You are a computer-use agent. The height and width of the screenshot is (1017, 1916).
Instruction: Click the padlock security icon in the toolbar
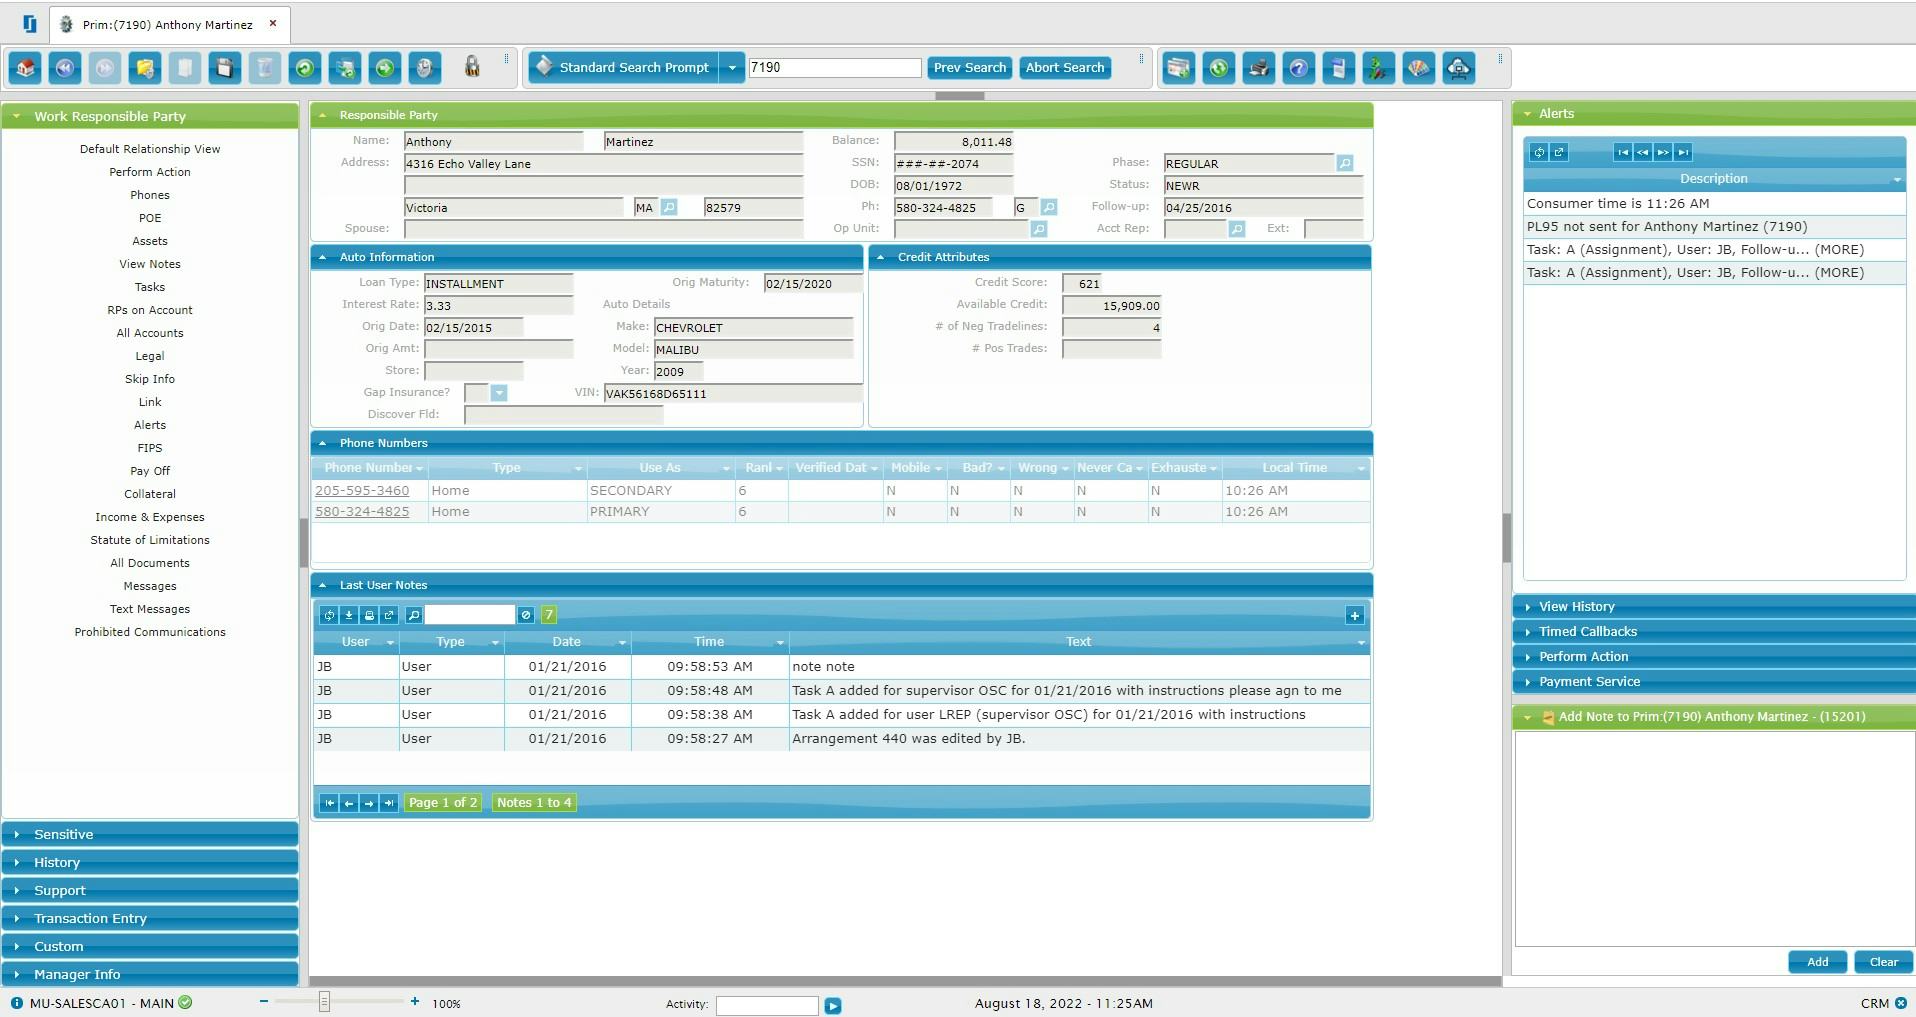coord(471,67)
